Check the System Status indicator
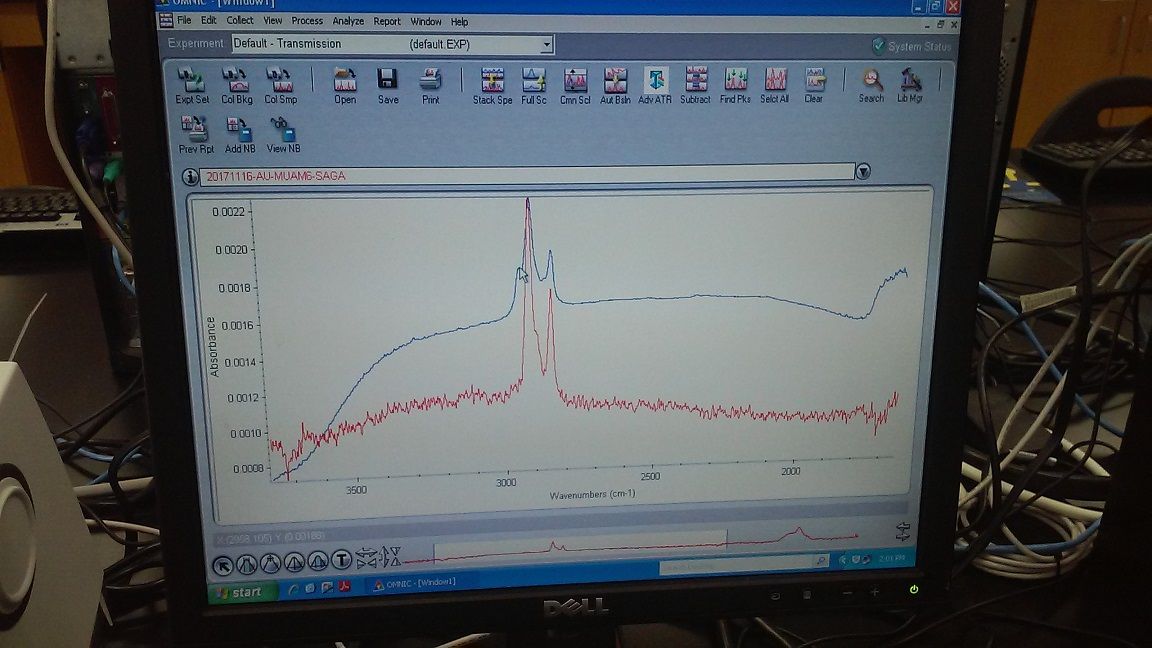Viewport: 1152px width, 648px height. [x=911, y=46]
